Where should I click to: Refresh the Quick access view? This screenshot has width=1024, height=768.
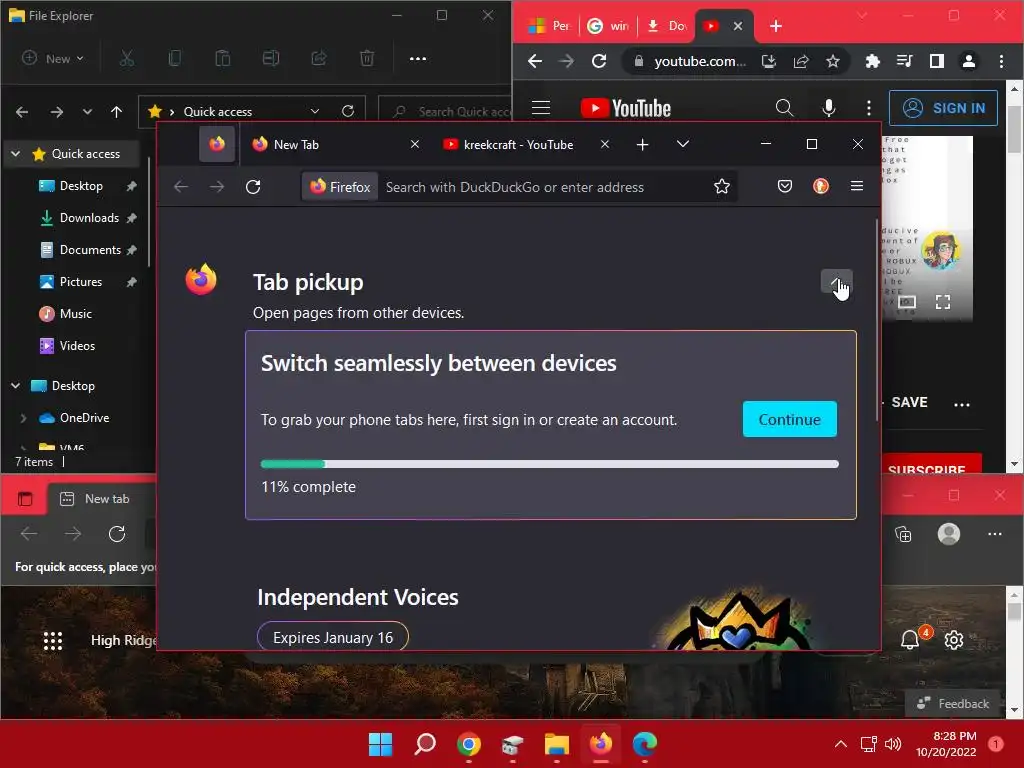point(348,112)
